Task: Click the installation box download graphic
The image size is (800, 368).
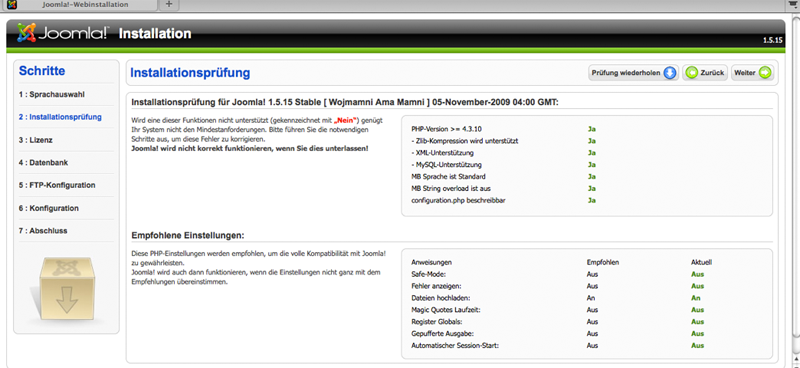Action: tap(66, 289)
